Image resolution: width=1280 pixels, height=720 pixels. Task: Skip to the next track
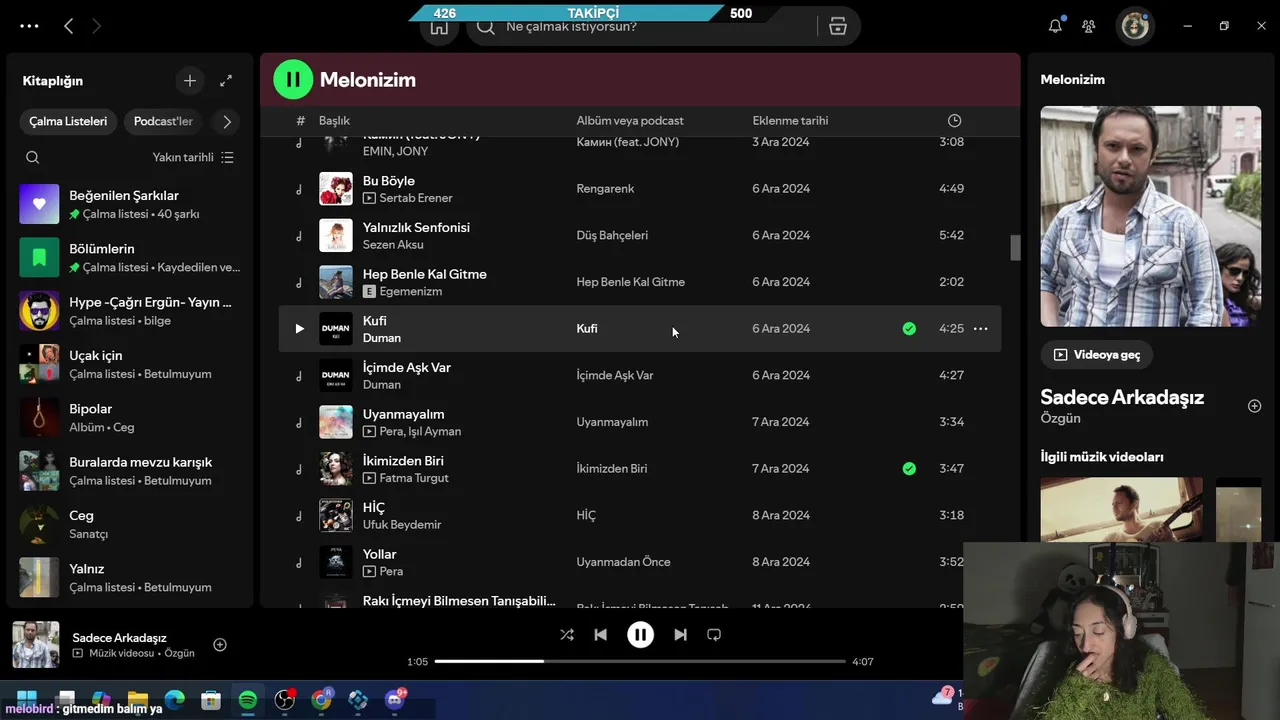pos(680,634)
